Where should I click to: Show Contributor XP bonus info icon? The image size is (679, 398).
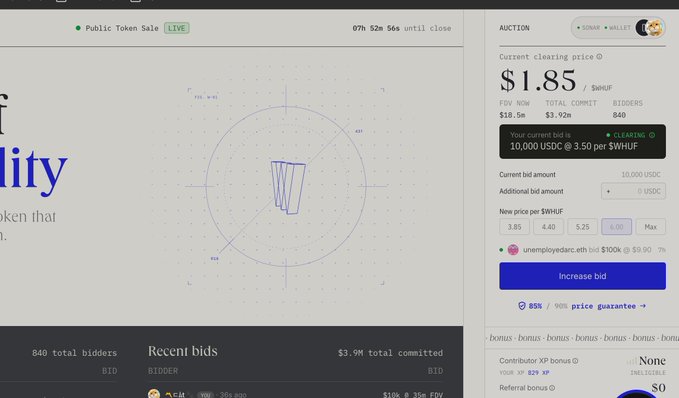coord(576,361)
